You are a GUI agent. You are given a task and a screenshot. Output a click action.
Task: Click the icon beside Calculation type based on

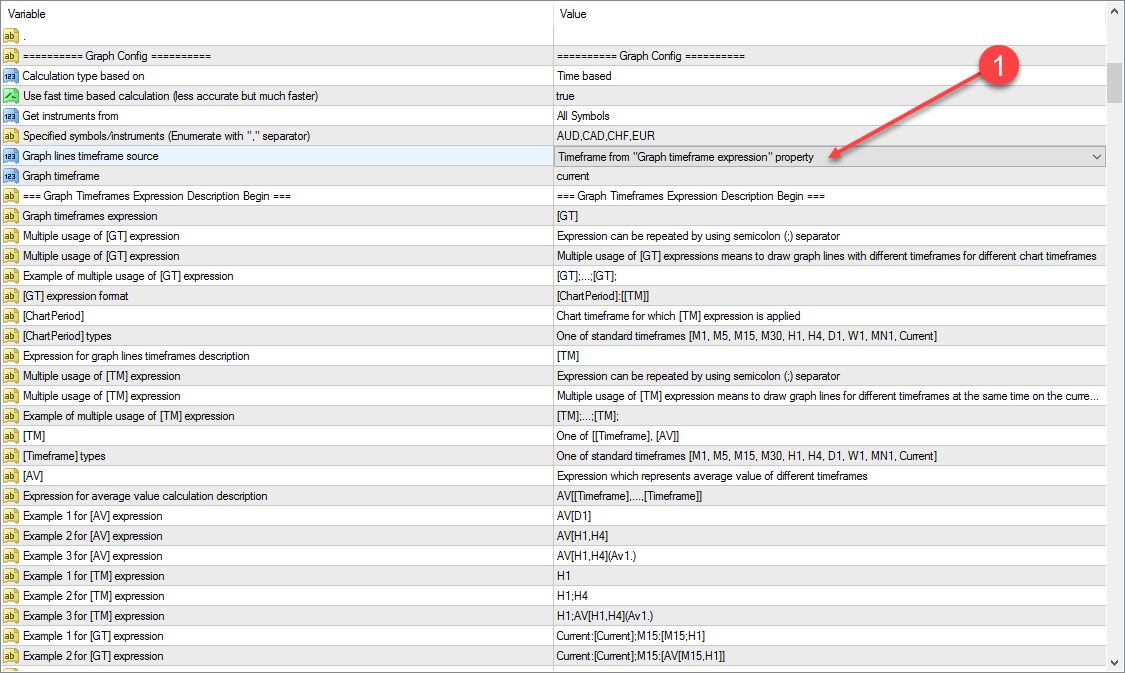[x=11, y=76]
